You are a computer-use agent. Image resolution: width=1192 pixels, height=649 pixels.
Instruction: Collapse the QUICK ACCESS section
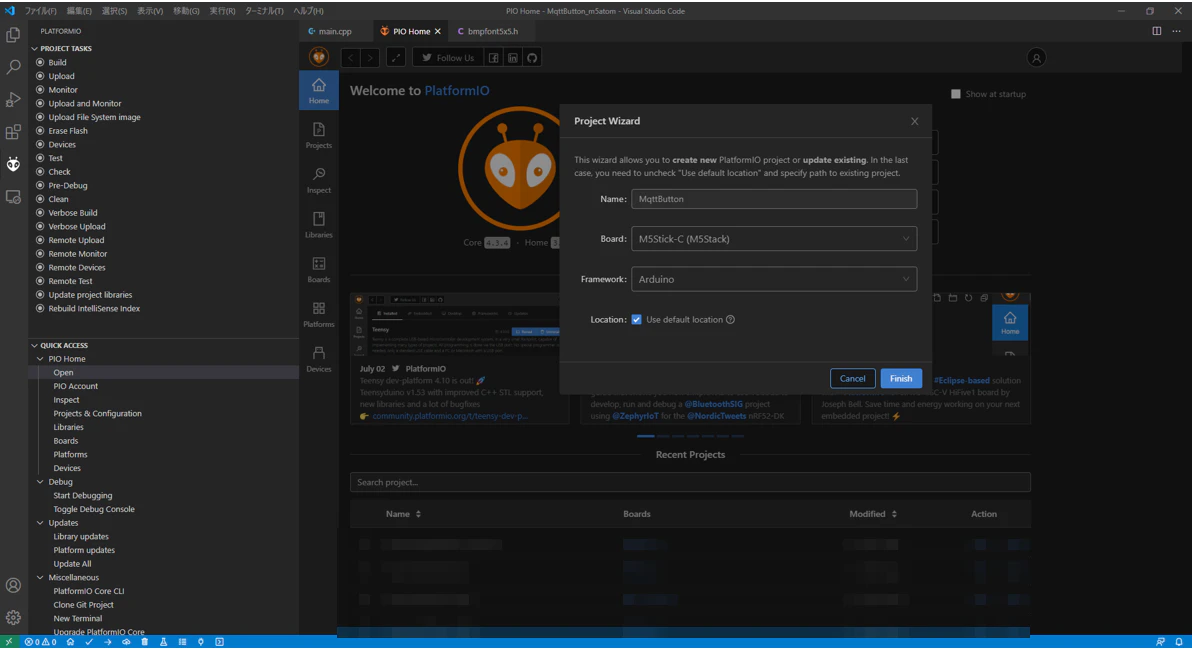(x=64, y=345)
